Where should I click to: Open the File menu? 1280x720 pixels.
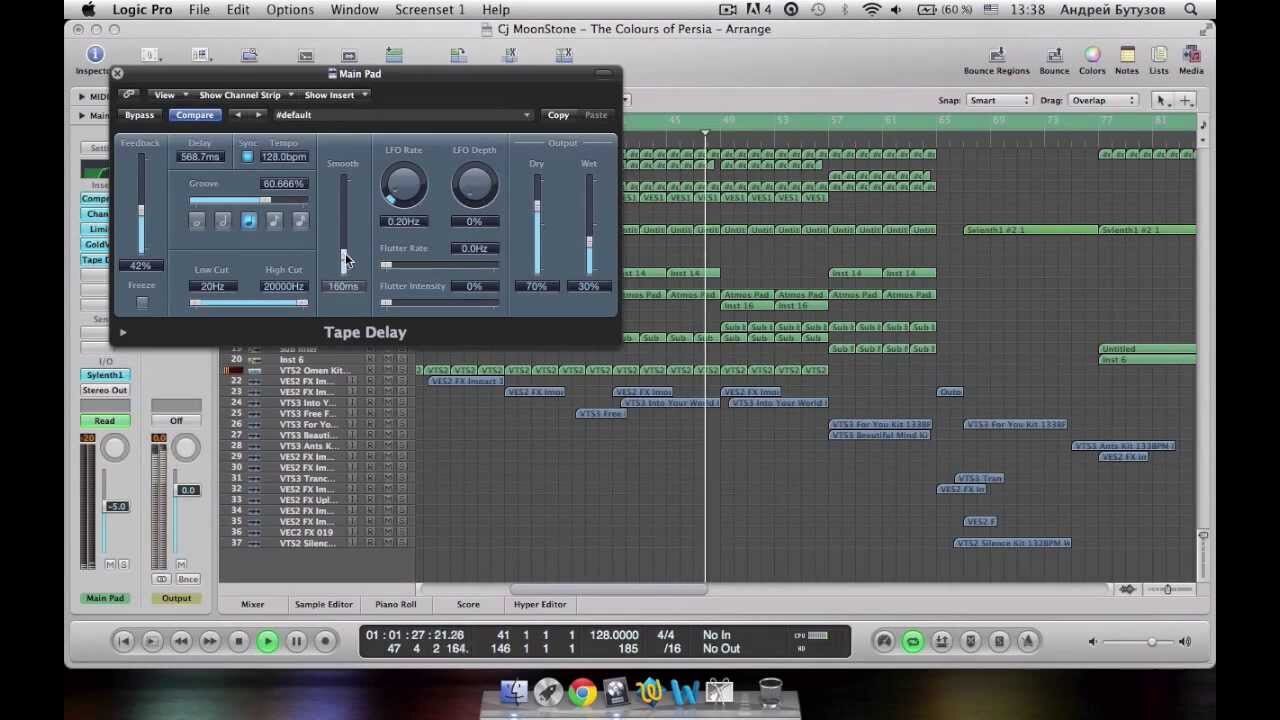(199, 9)
